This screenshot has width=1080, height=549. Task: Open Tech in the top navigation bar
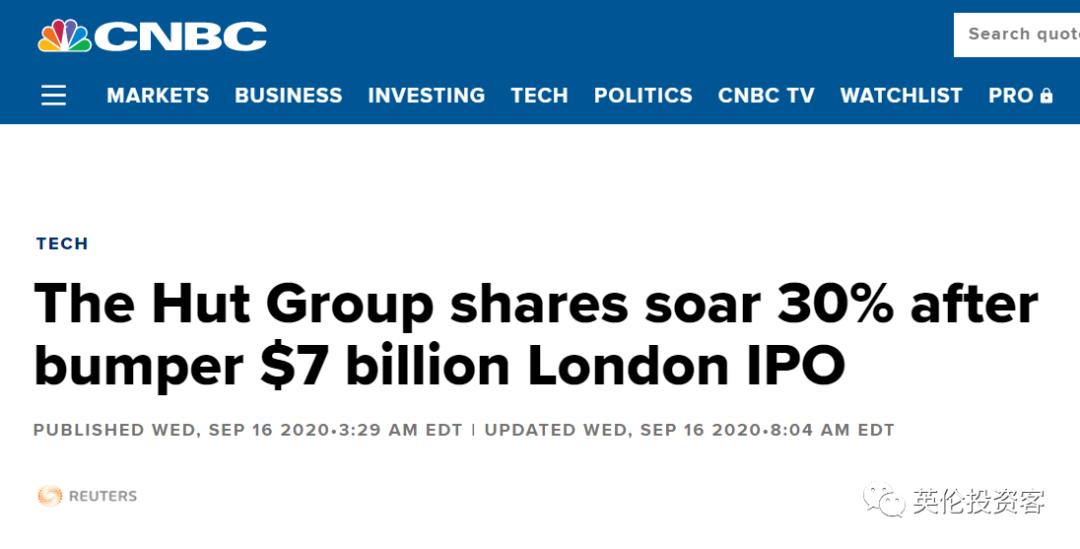coord(539,95)
